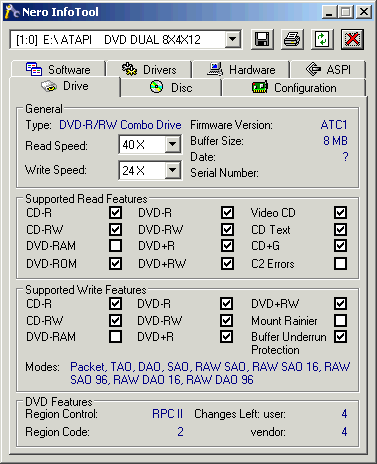
Task: Toggle the Video CD checkbox
Action: pos(340,212)
